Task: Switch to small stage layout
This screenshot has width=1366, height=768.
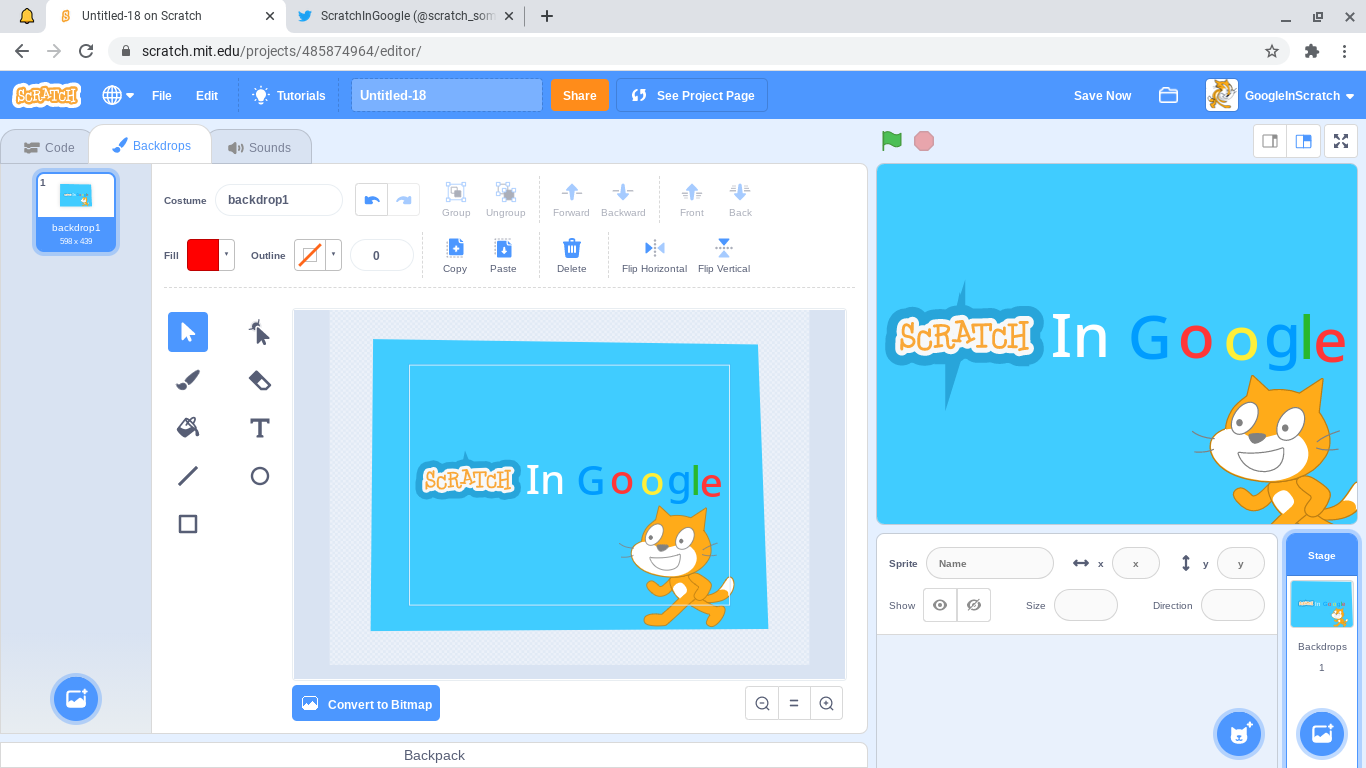Action: [1271, 141]
